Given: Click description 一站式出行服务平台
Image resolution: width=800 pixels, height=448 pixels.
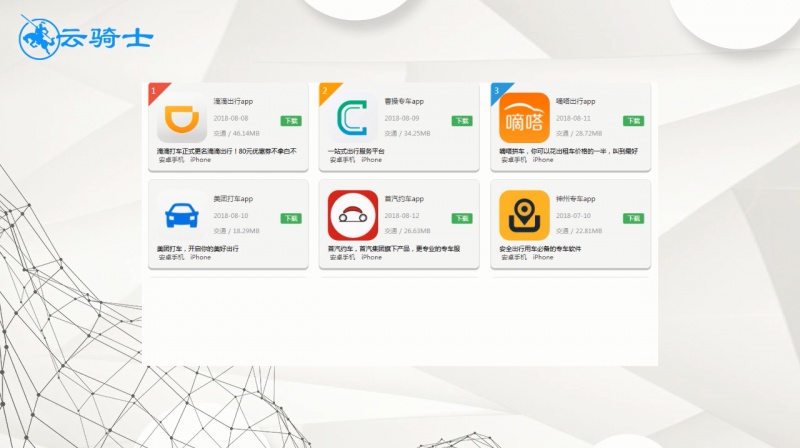Looking at the screenshot, I should tap(356, 151).
